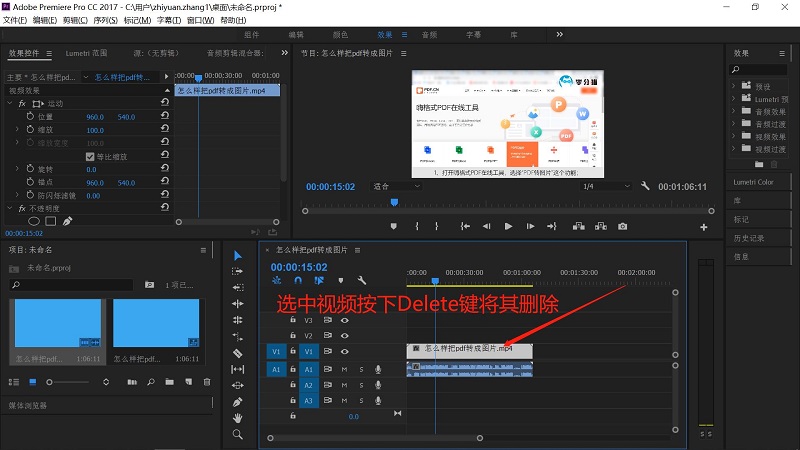Open the Button Editor plus icon

[x=704, y=227]
